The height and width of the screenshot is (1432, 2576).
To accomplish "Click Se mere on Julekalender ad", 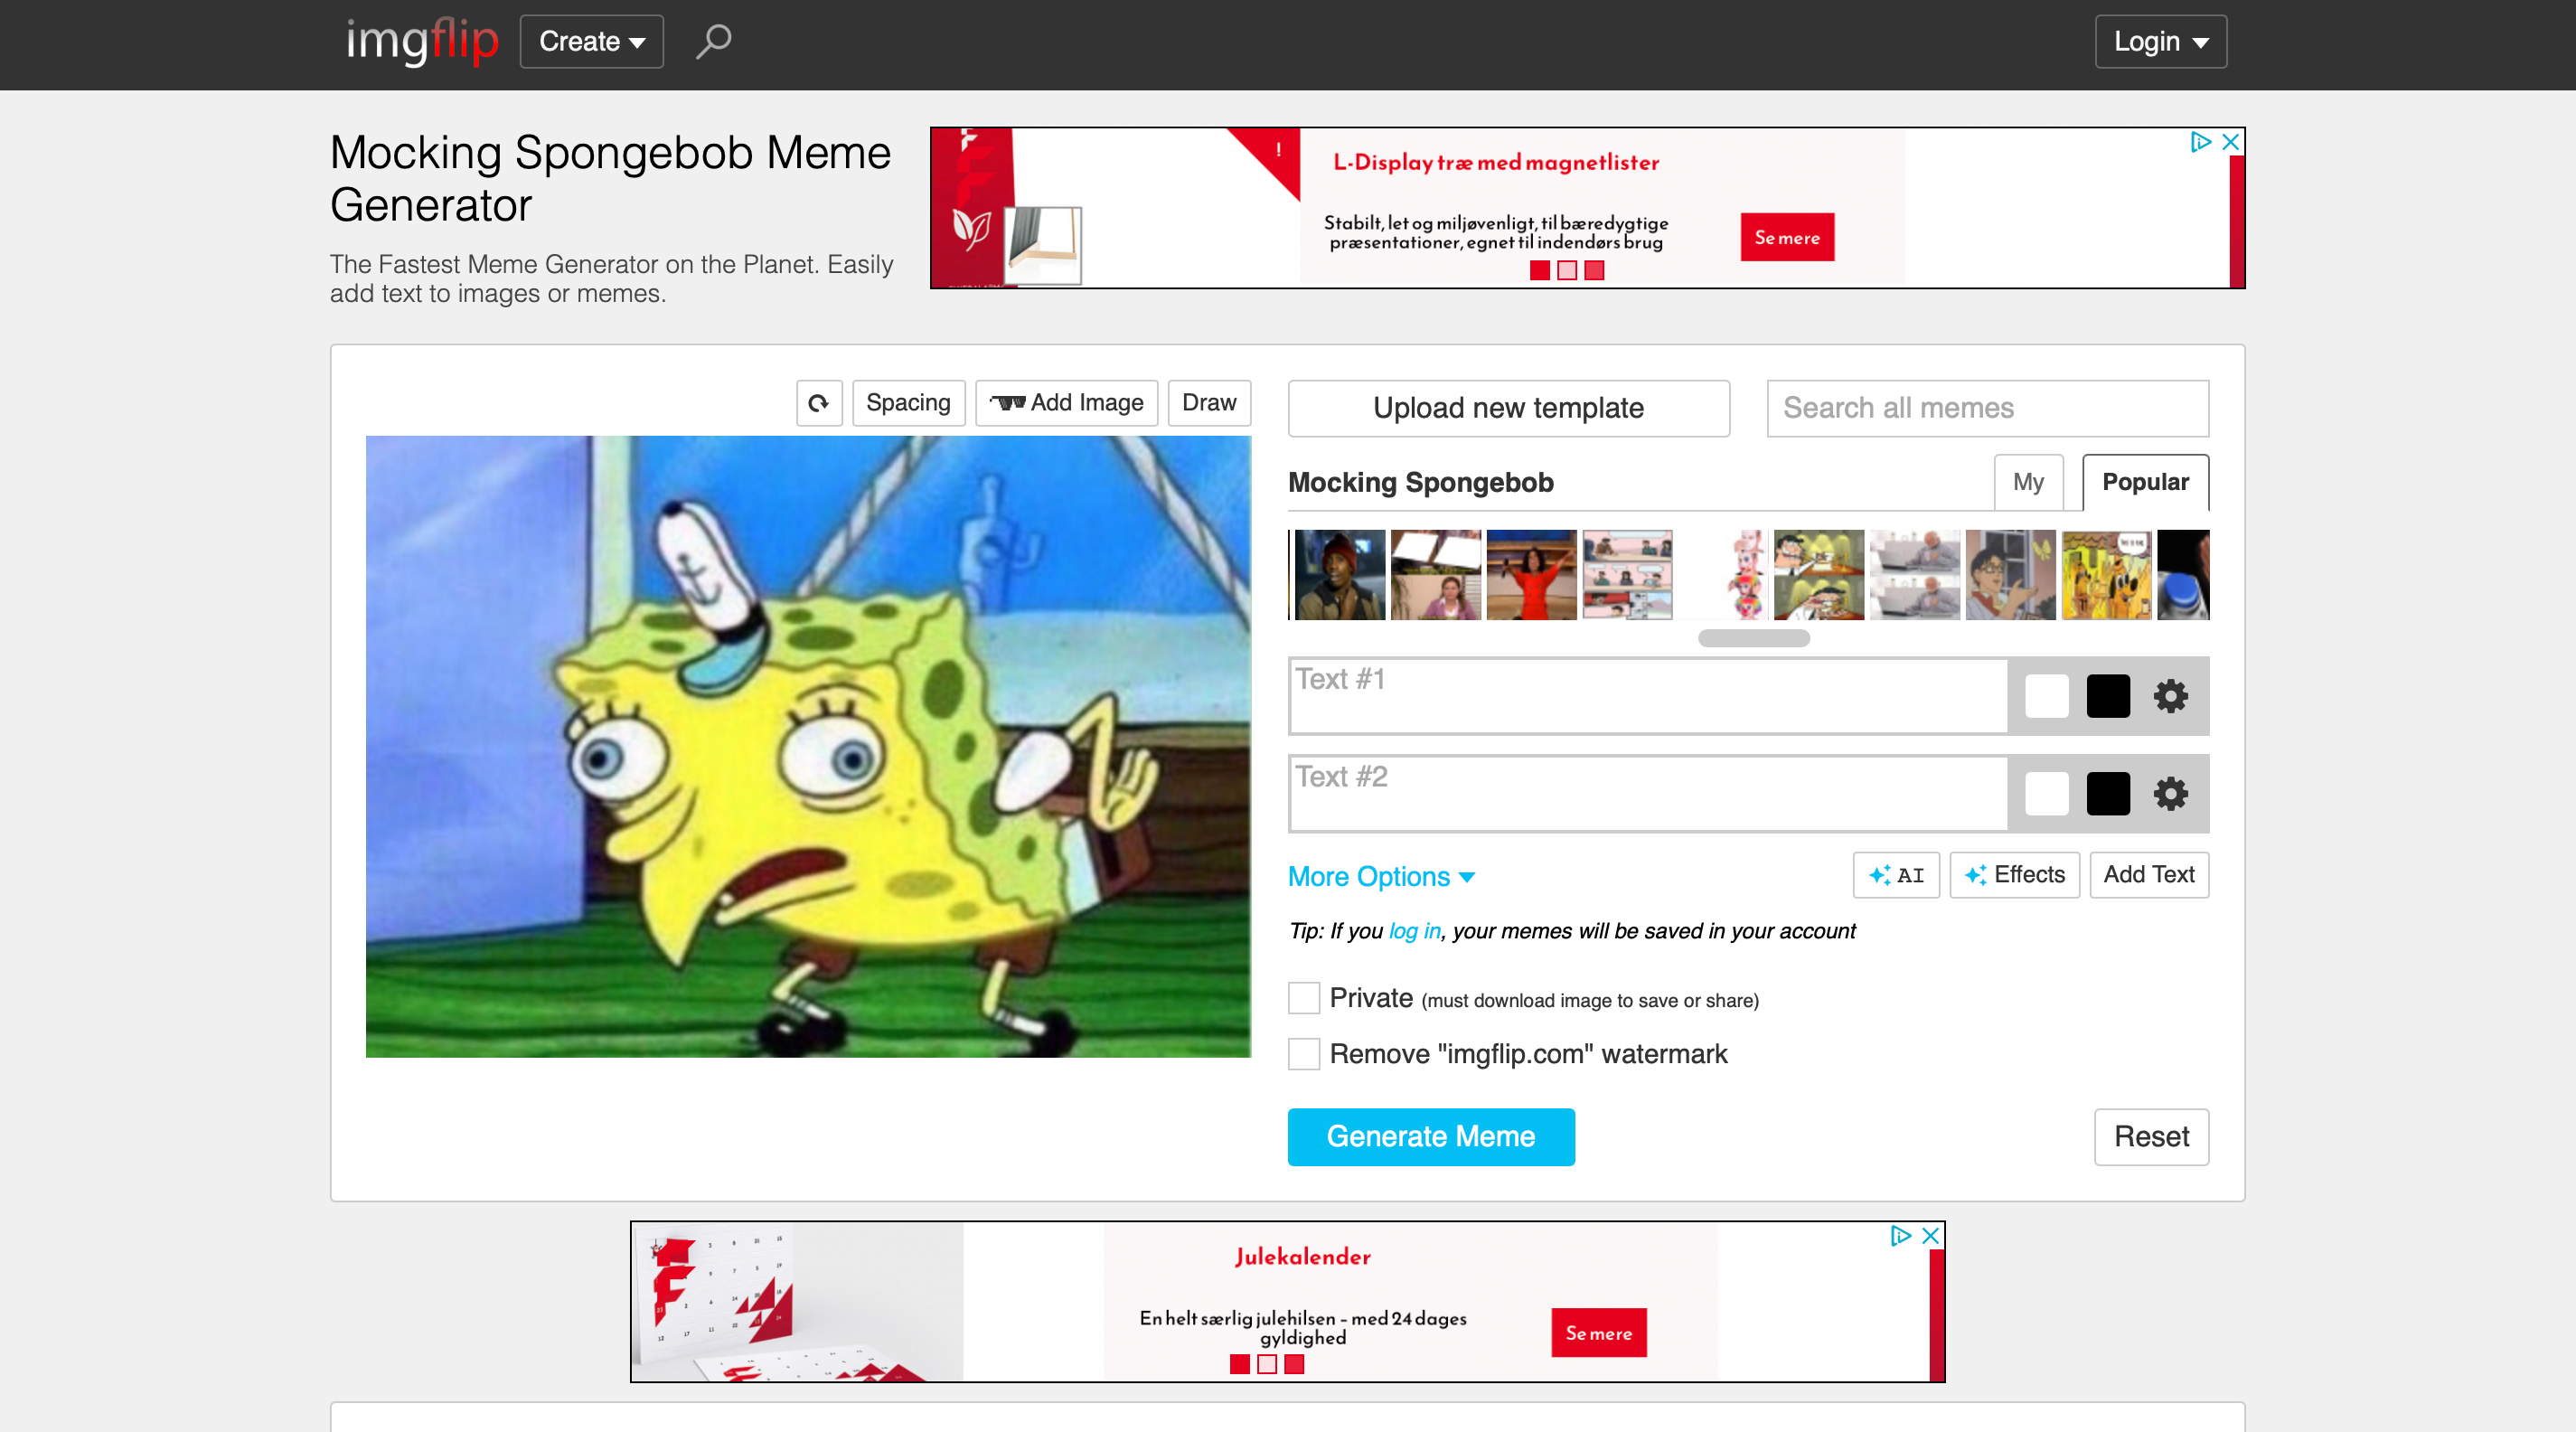I will tap(1599, 1333).
